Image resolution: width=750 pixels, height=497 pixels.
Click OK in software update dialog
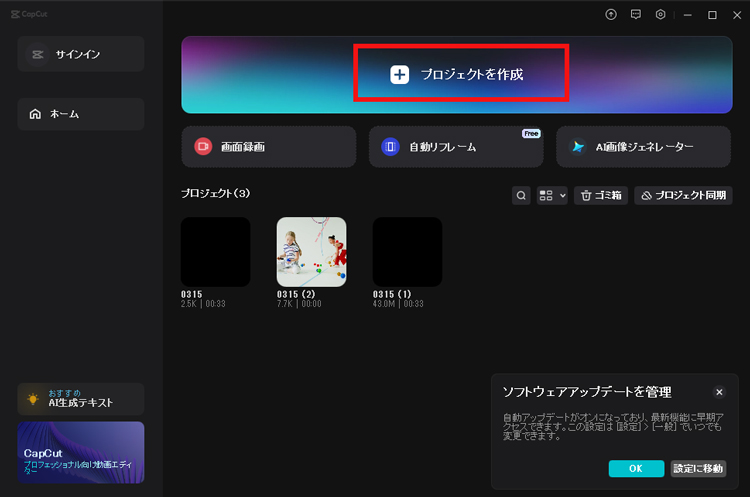click(x=636, y=468)
